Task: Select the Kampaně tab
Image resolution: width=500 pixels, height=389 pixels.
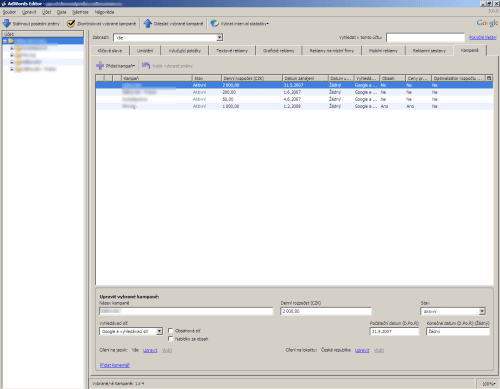Action: coord(470,50)
